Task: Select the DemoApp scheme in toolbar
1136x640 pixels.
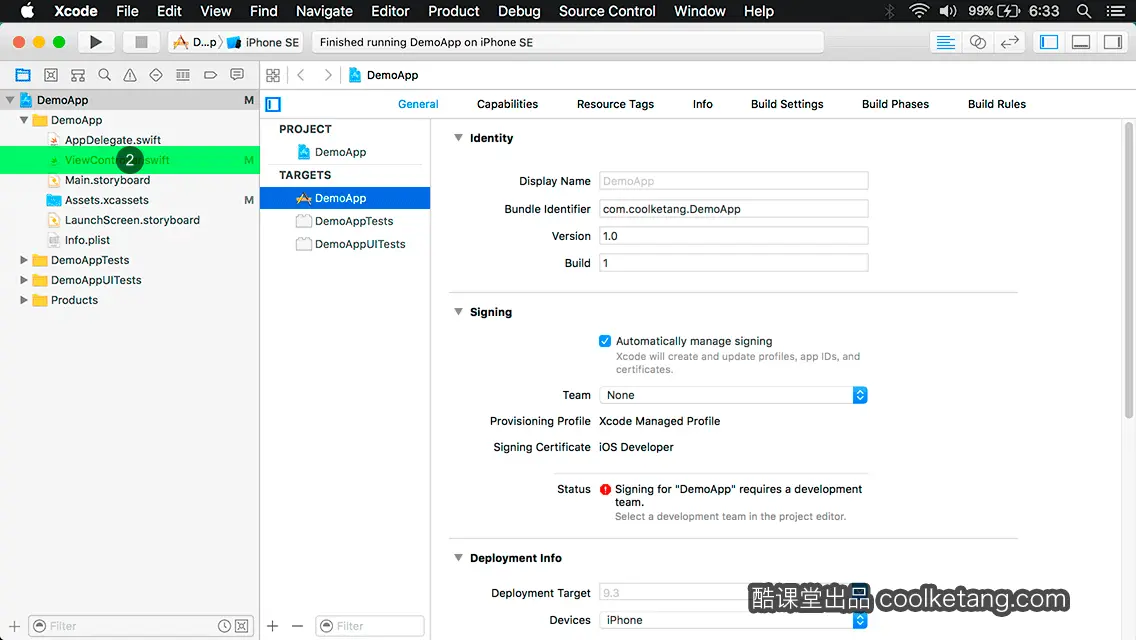Action: [x=195, y=42]
